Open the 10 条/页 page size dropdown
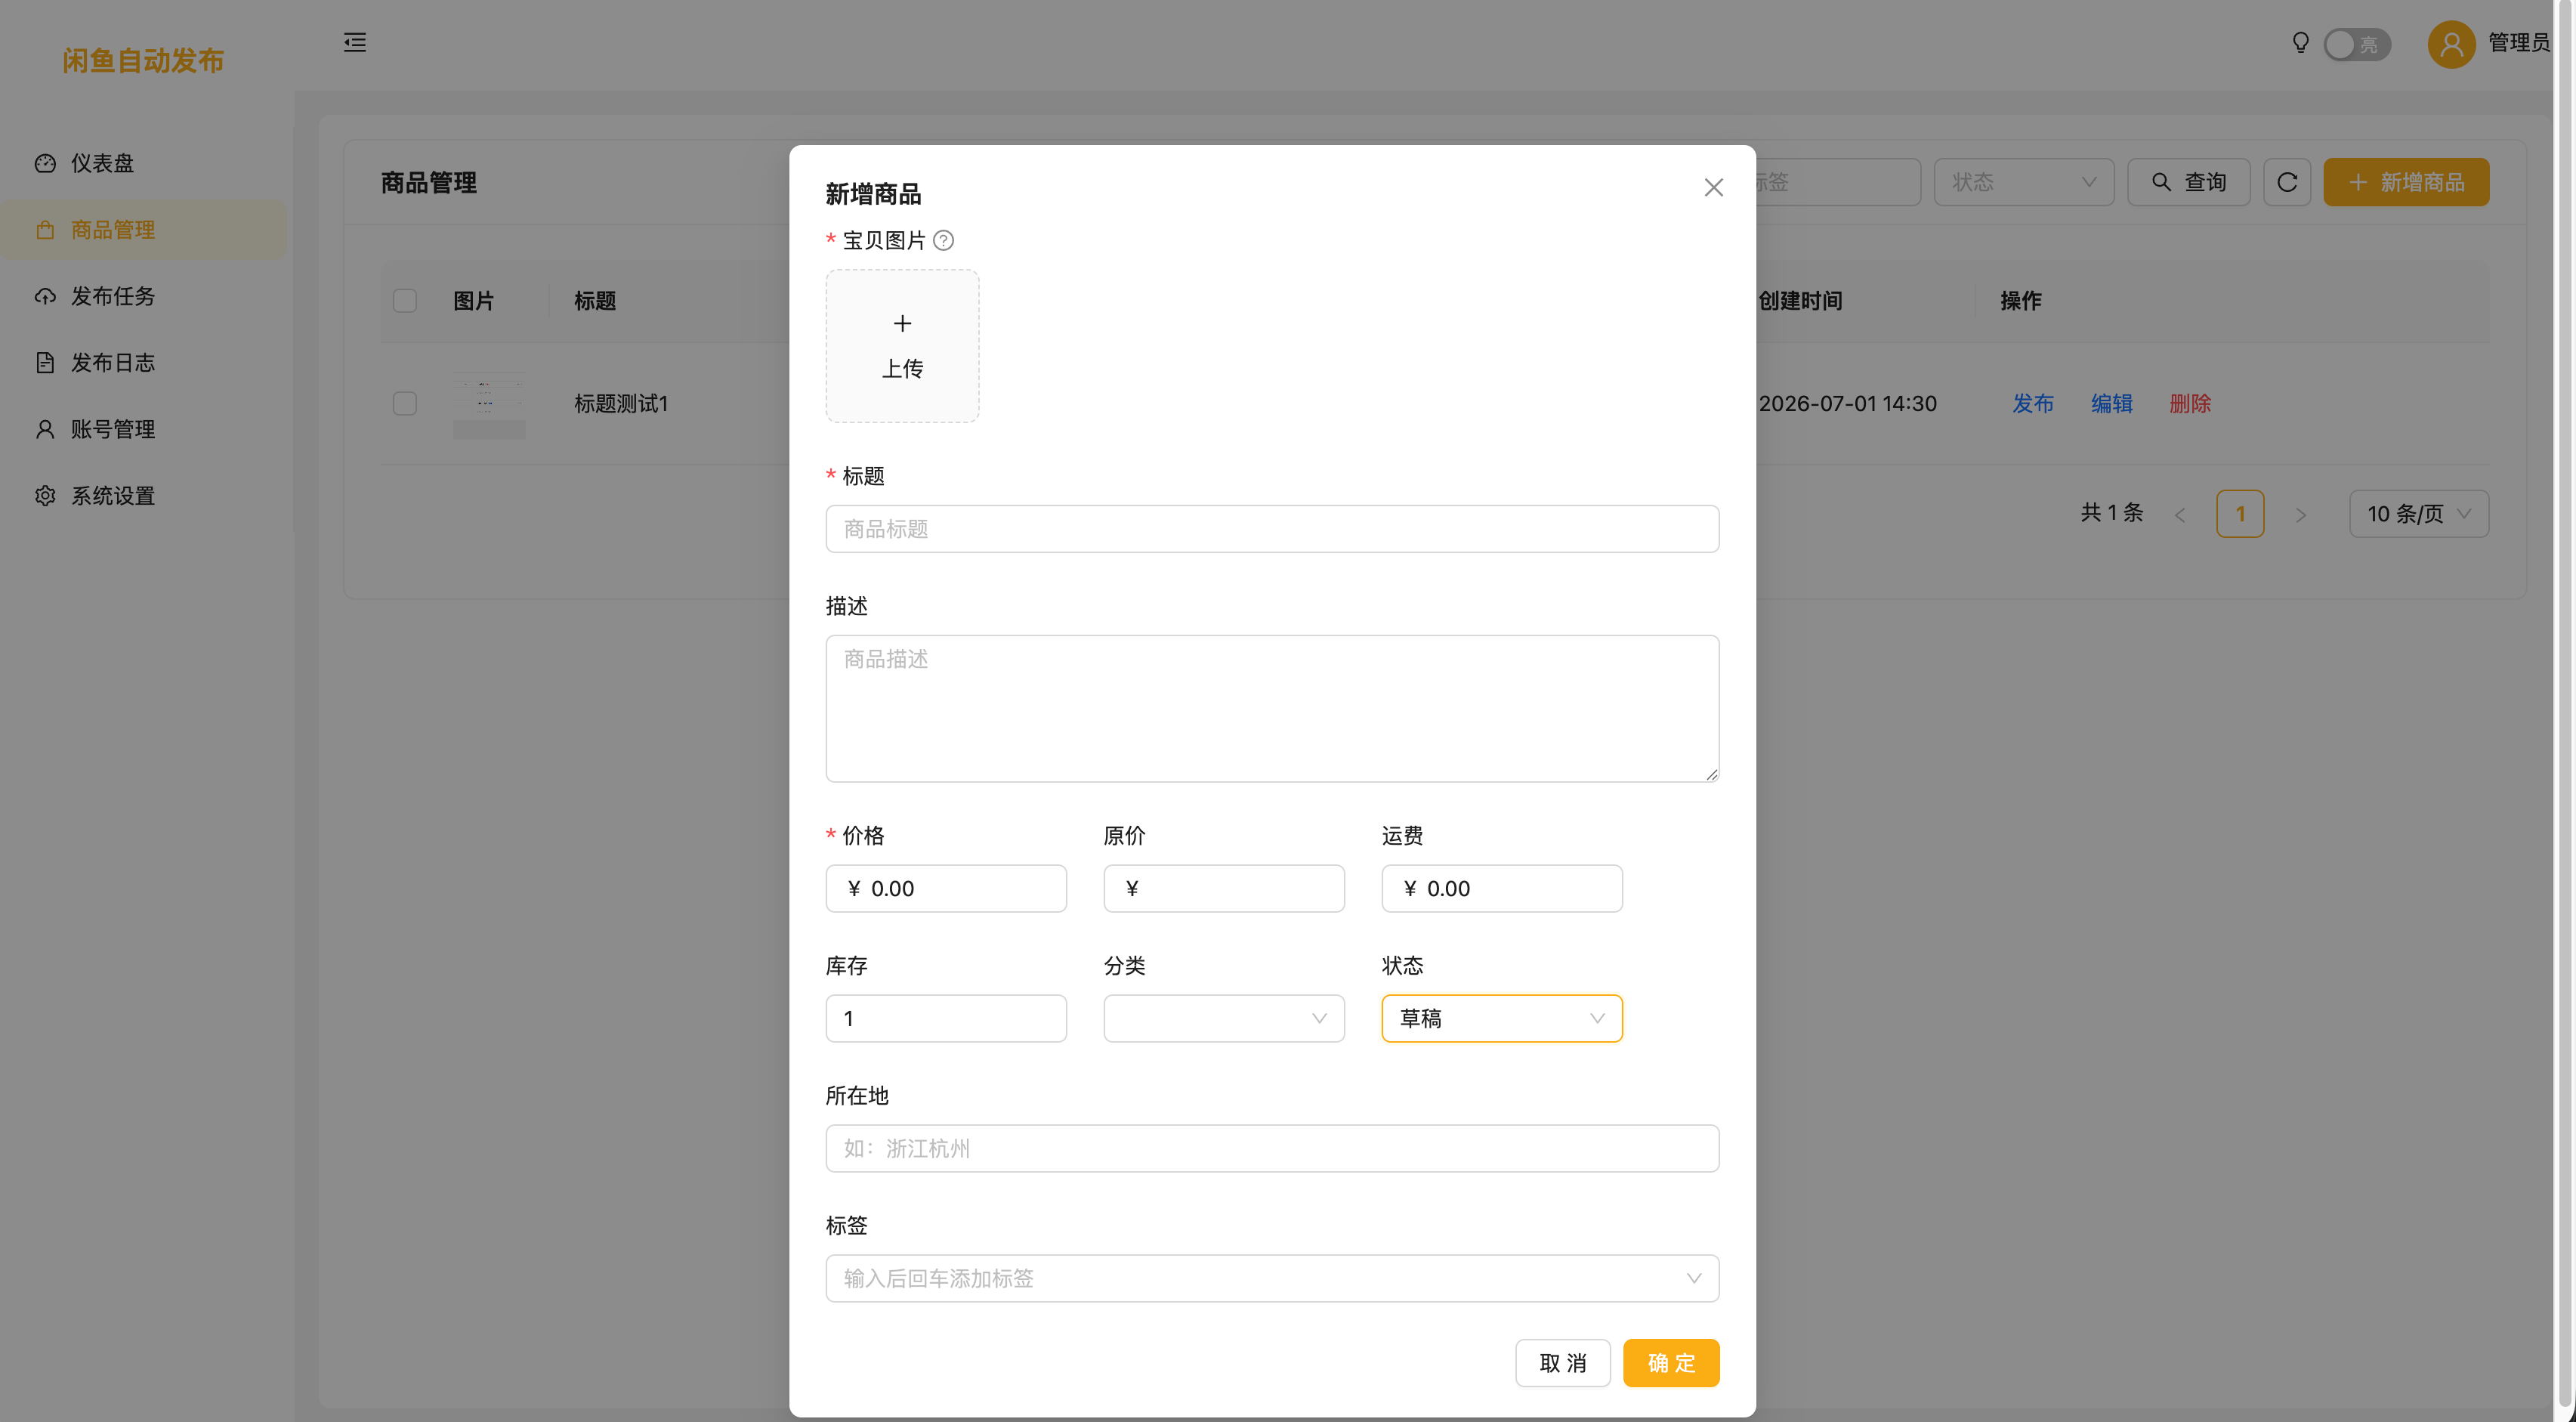2576x1422 pixels. (2418, 514)
